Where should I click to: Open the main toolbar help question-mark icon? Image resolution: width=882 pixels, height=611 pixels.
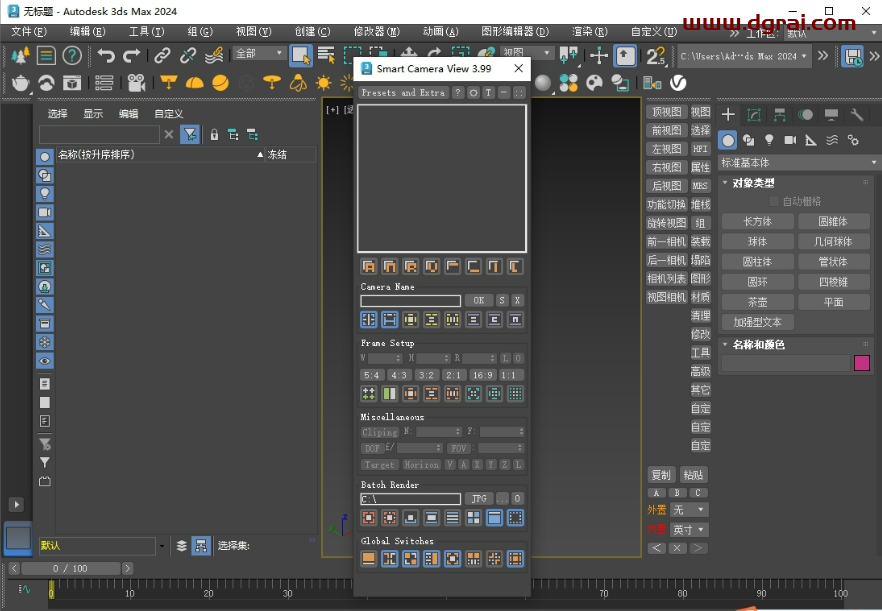pyautogui.click(x=72, y=55)
